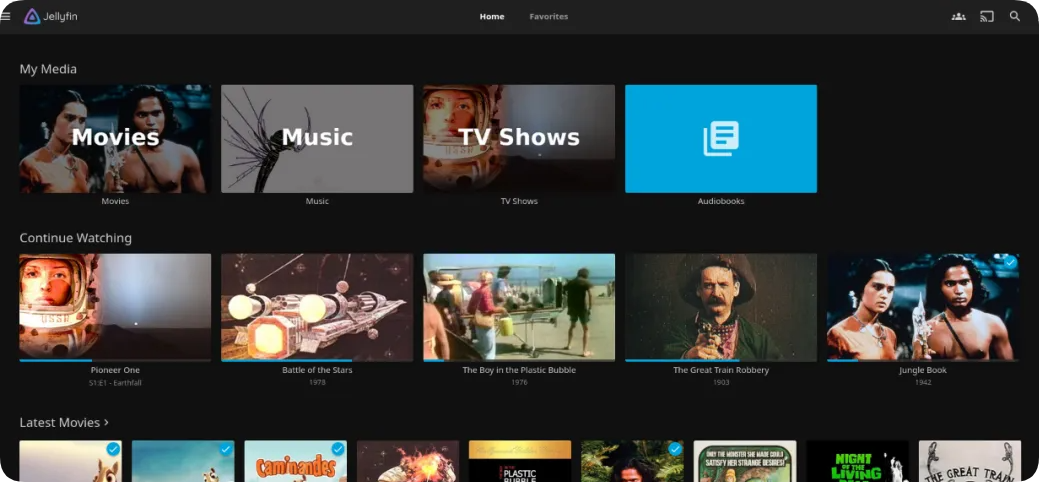Open the Movies library card

click(x=115, y=138)
